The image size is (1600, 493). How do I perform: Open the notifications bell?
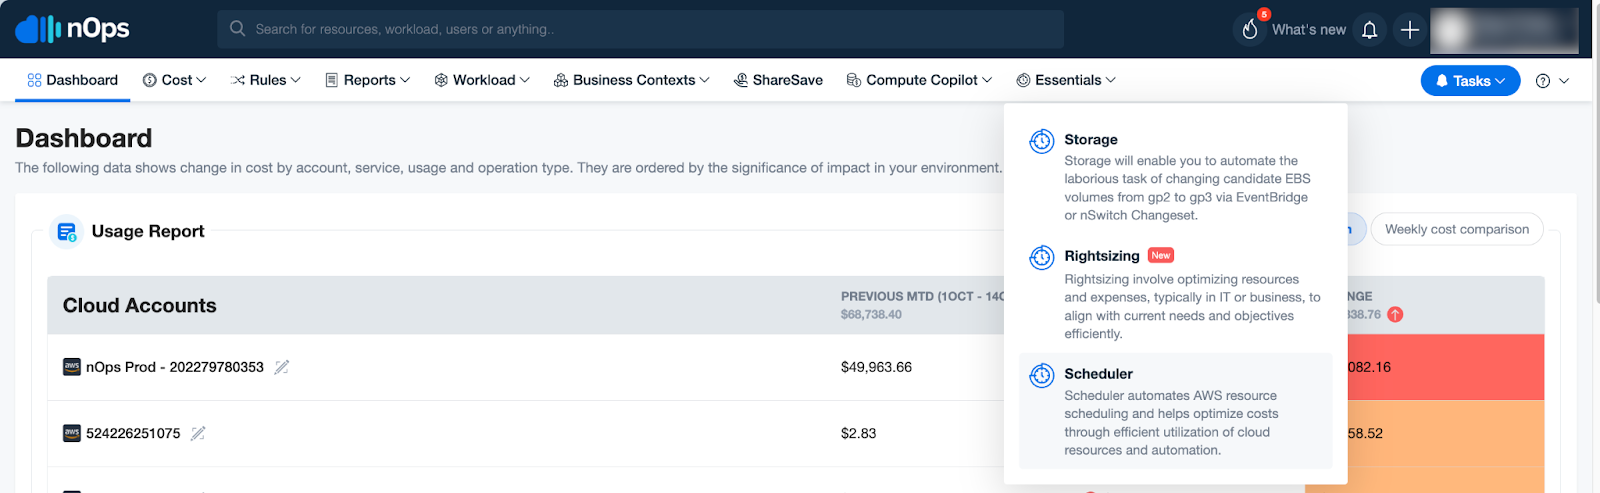coord(1369,30)
